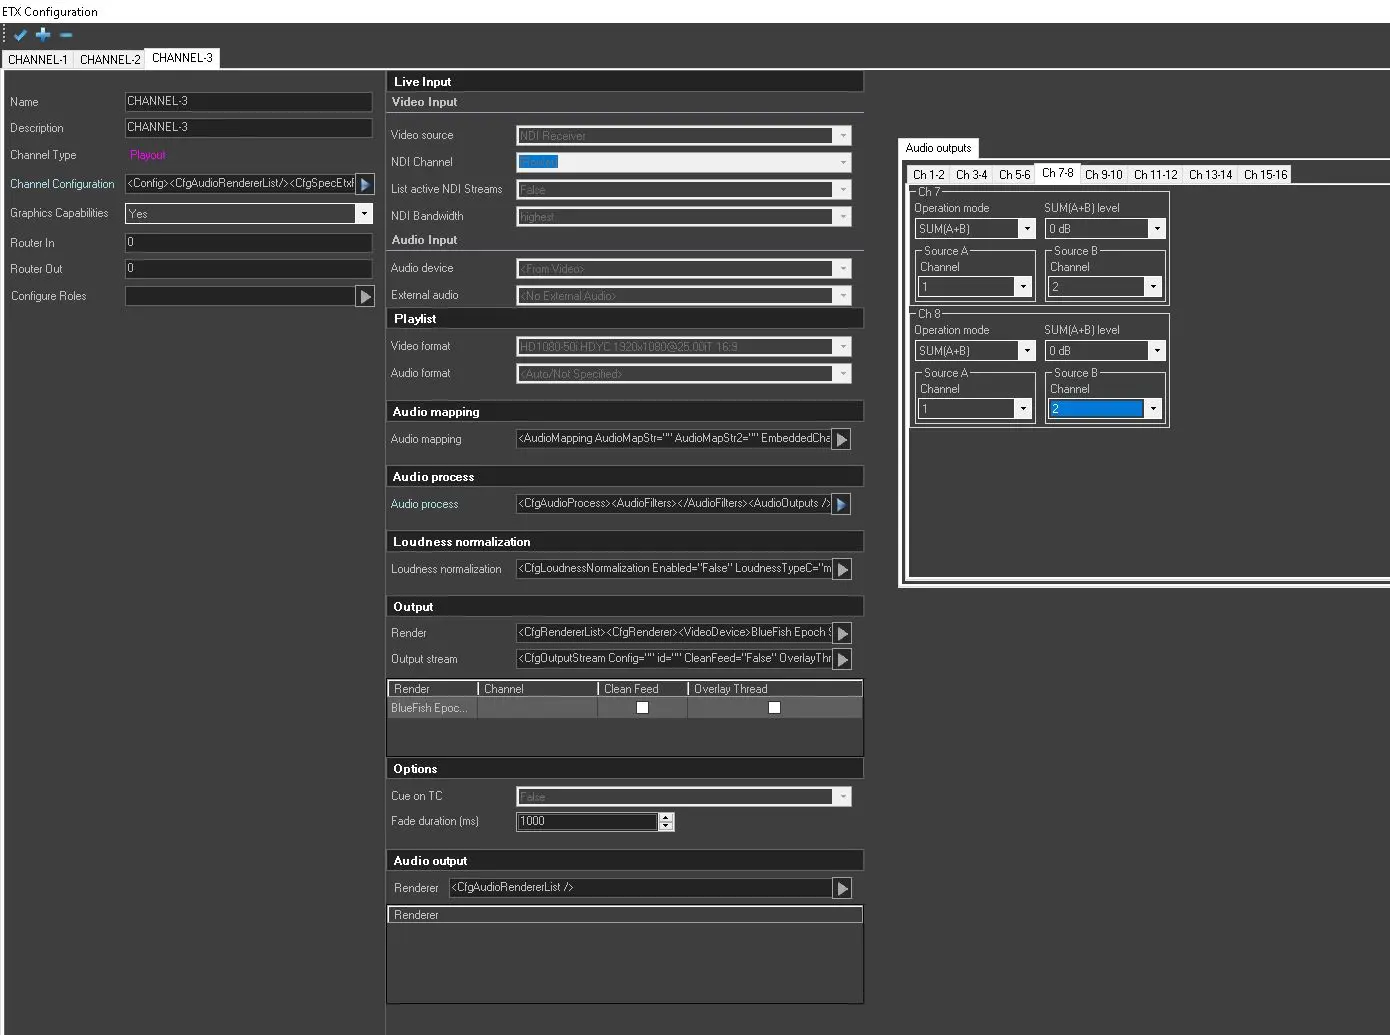
Task: Click the Channel Configuration link label
Action: click(x=62, y=185)
